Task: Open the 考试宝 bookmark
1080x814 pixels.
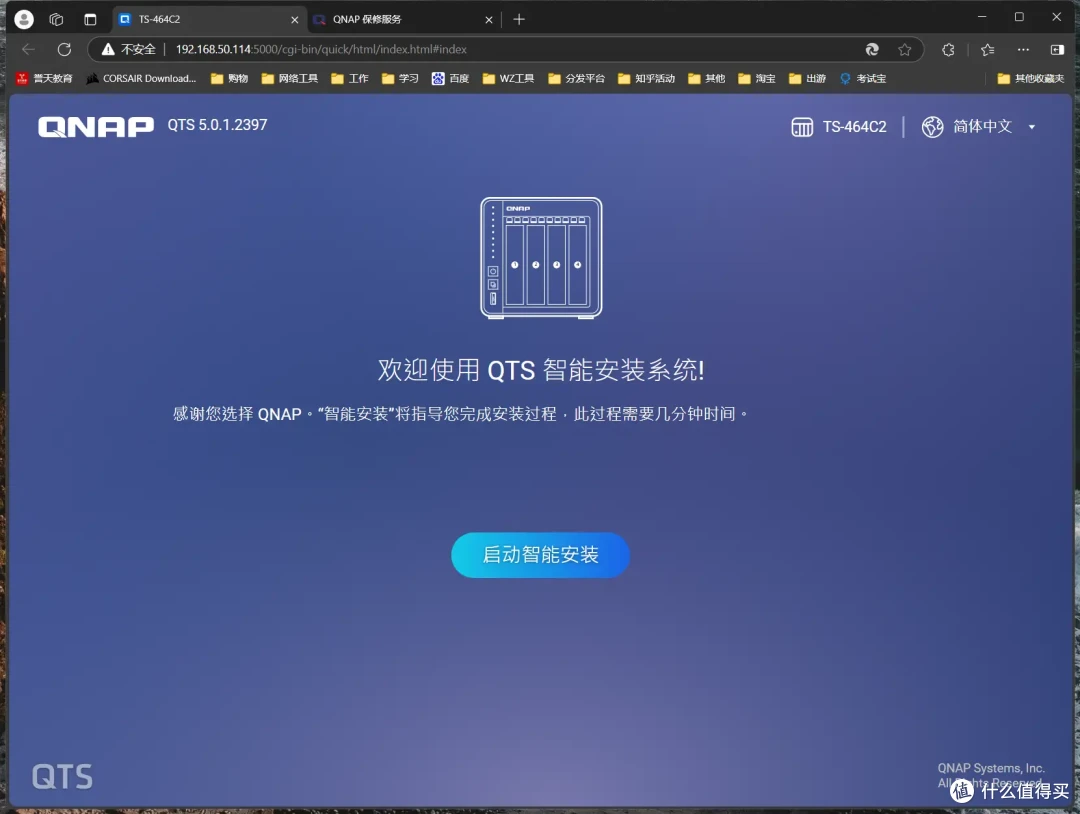Action: coord(863,79)
